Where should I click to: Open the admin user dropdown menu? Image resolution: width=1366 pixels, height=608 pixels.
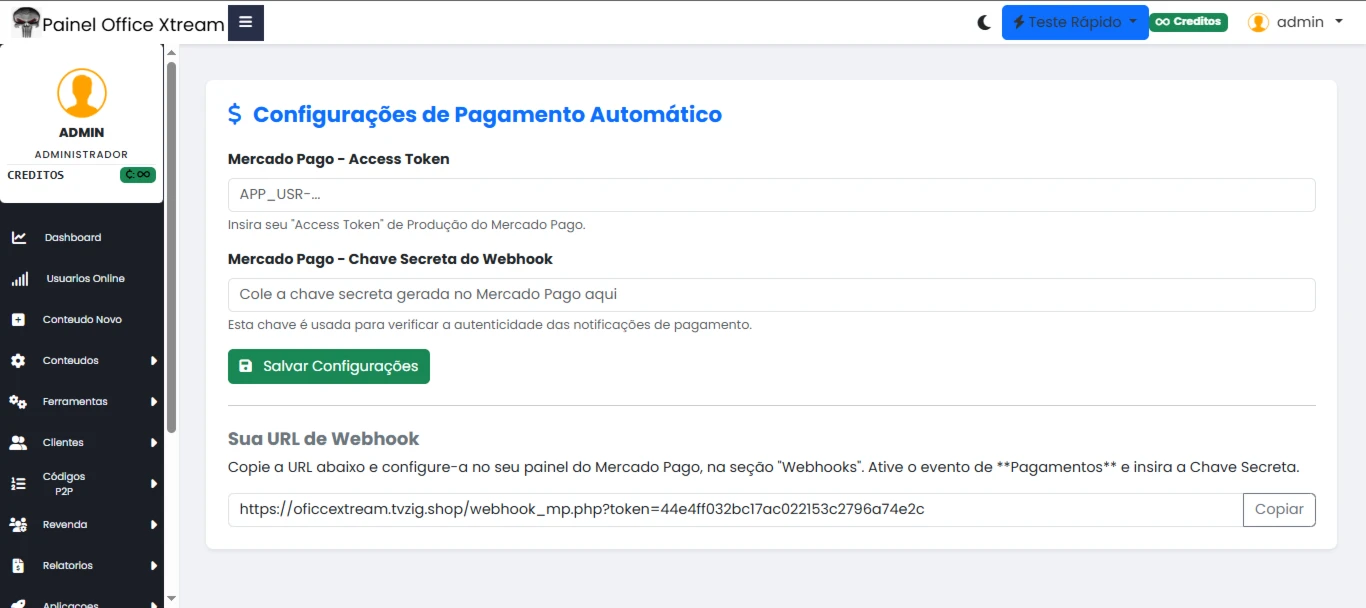[x=1295, y=22]
